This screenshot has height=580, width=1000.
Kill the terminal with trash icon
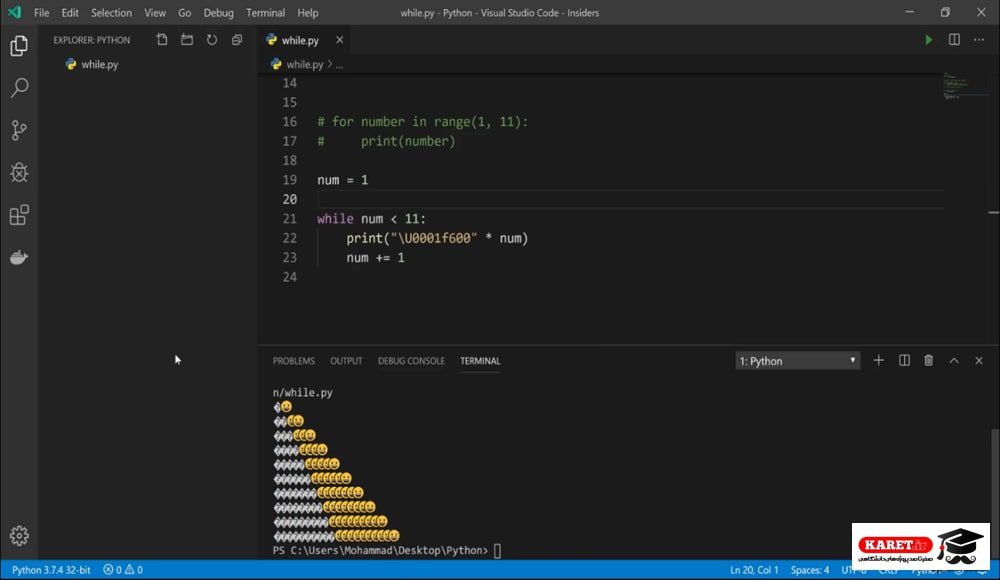point(929,361)
